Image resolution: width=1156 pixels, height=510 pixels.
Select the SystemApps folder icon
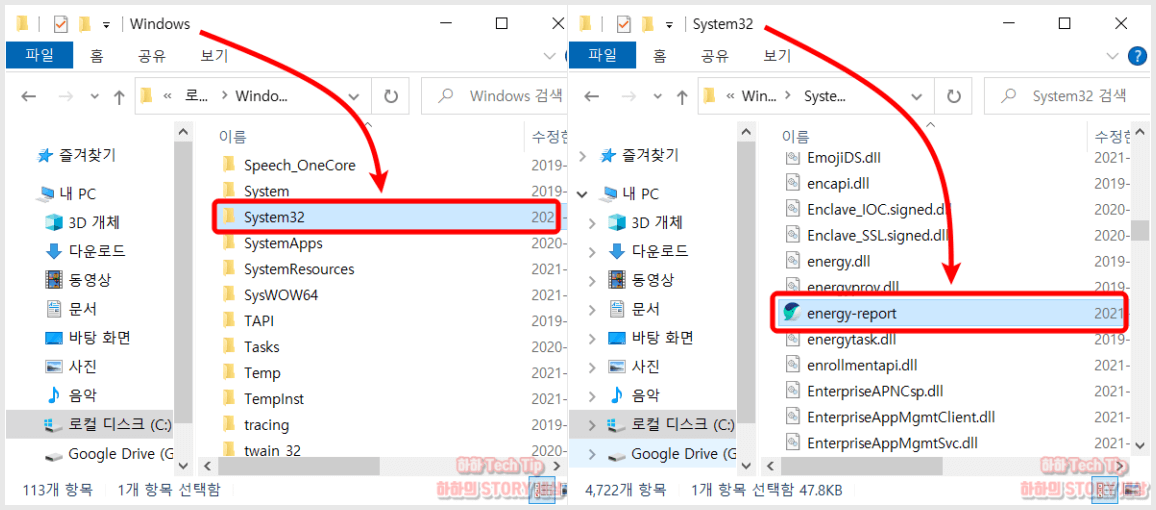click(229, 242)
